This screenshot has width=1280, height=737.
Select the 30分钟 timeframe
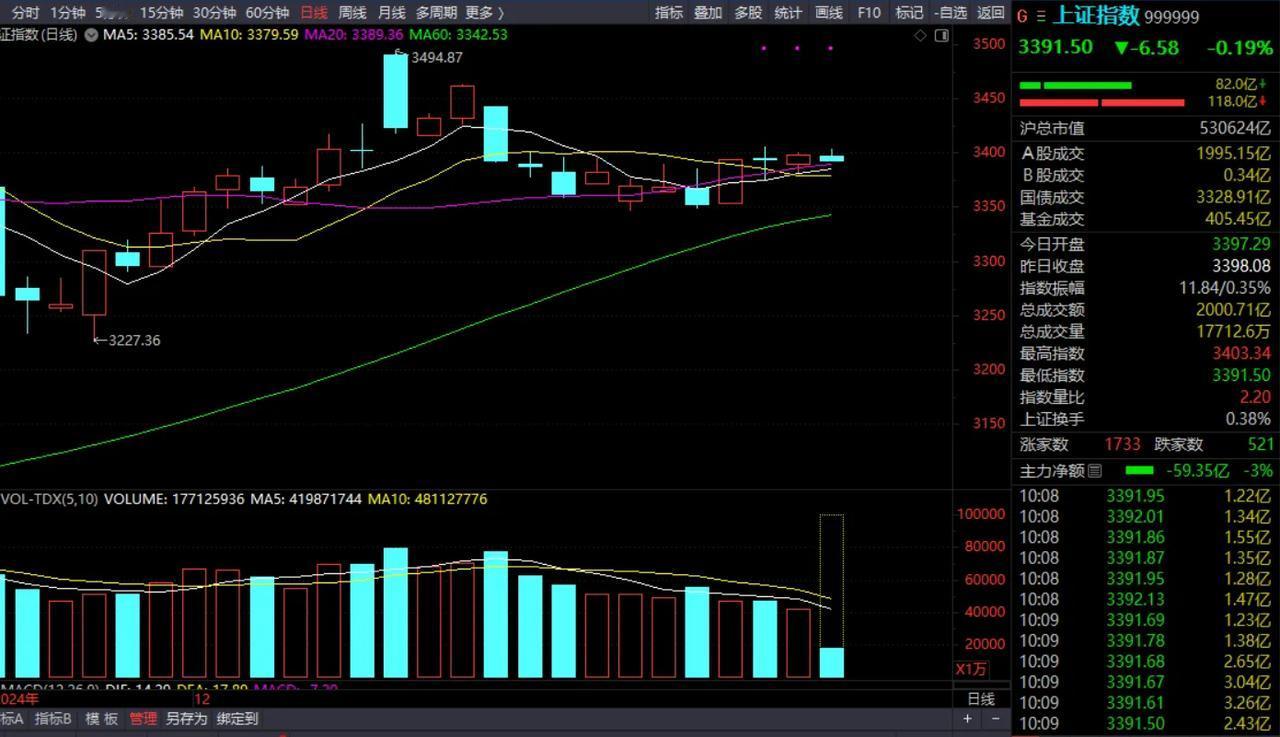214,13
